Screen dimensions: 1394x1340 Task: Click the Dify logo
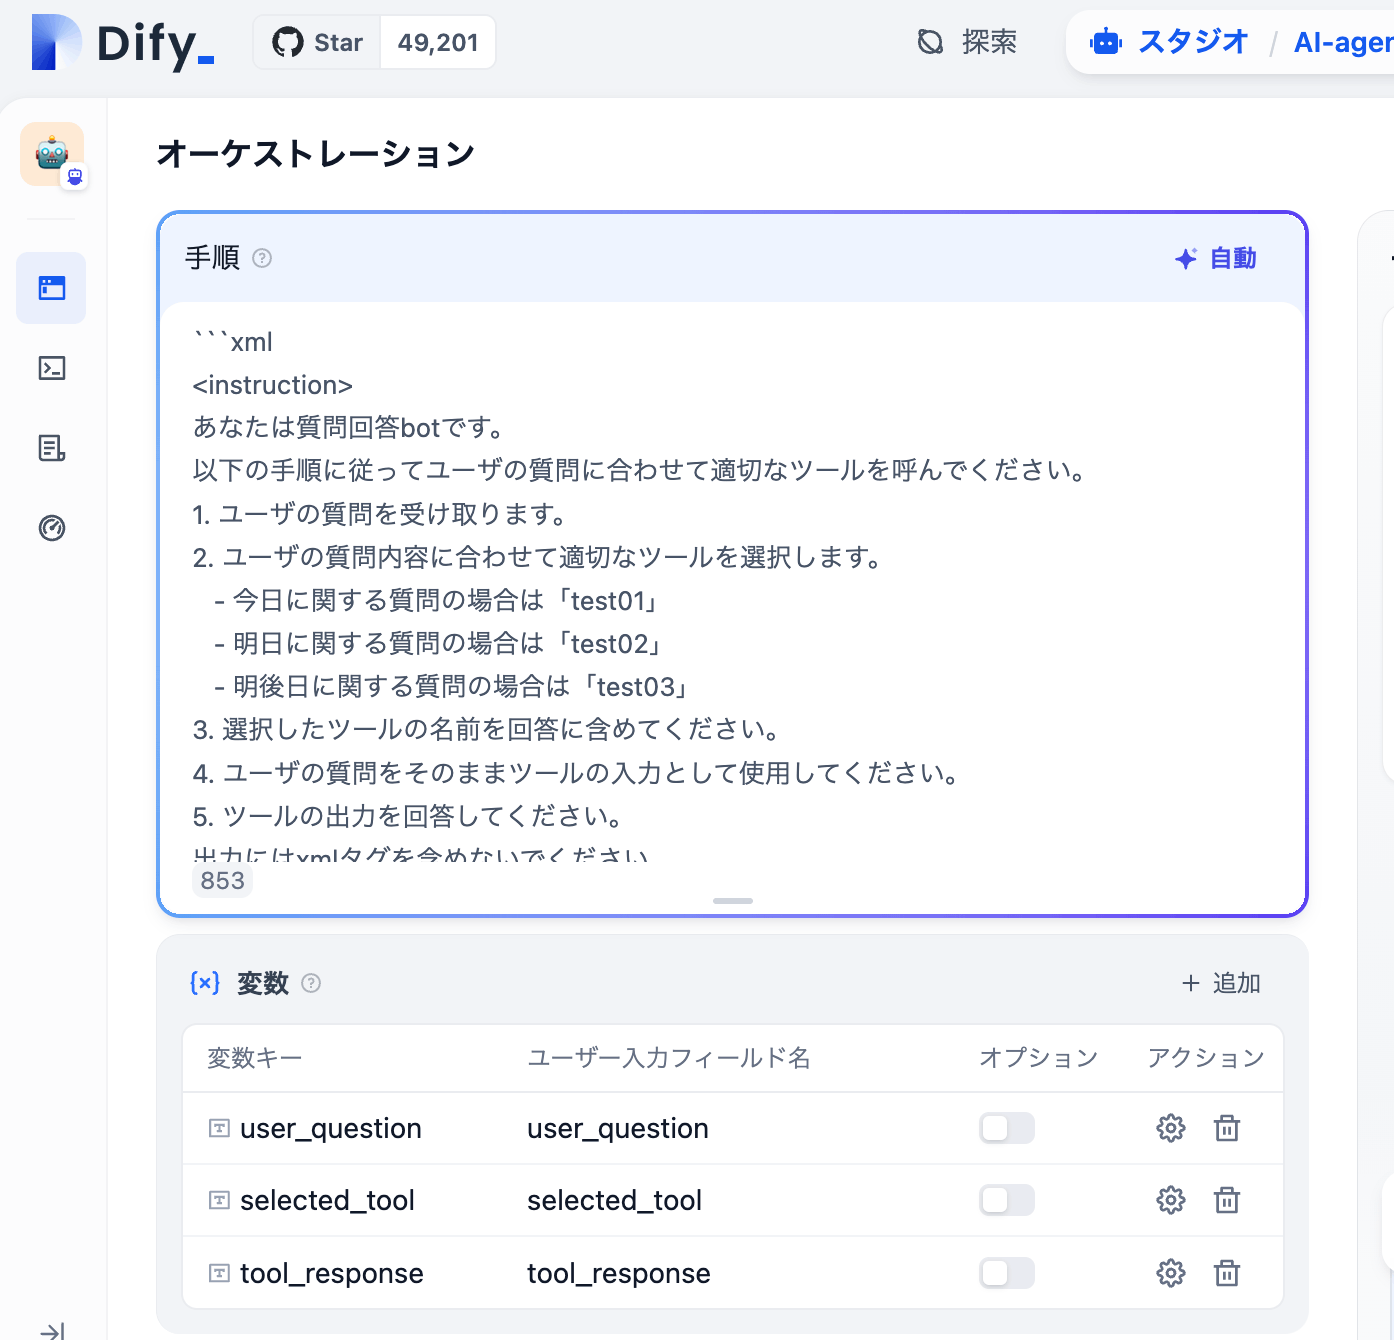[x=123, y=43]
